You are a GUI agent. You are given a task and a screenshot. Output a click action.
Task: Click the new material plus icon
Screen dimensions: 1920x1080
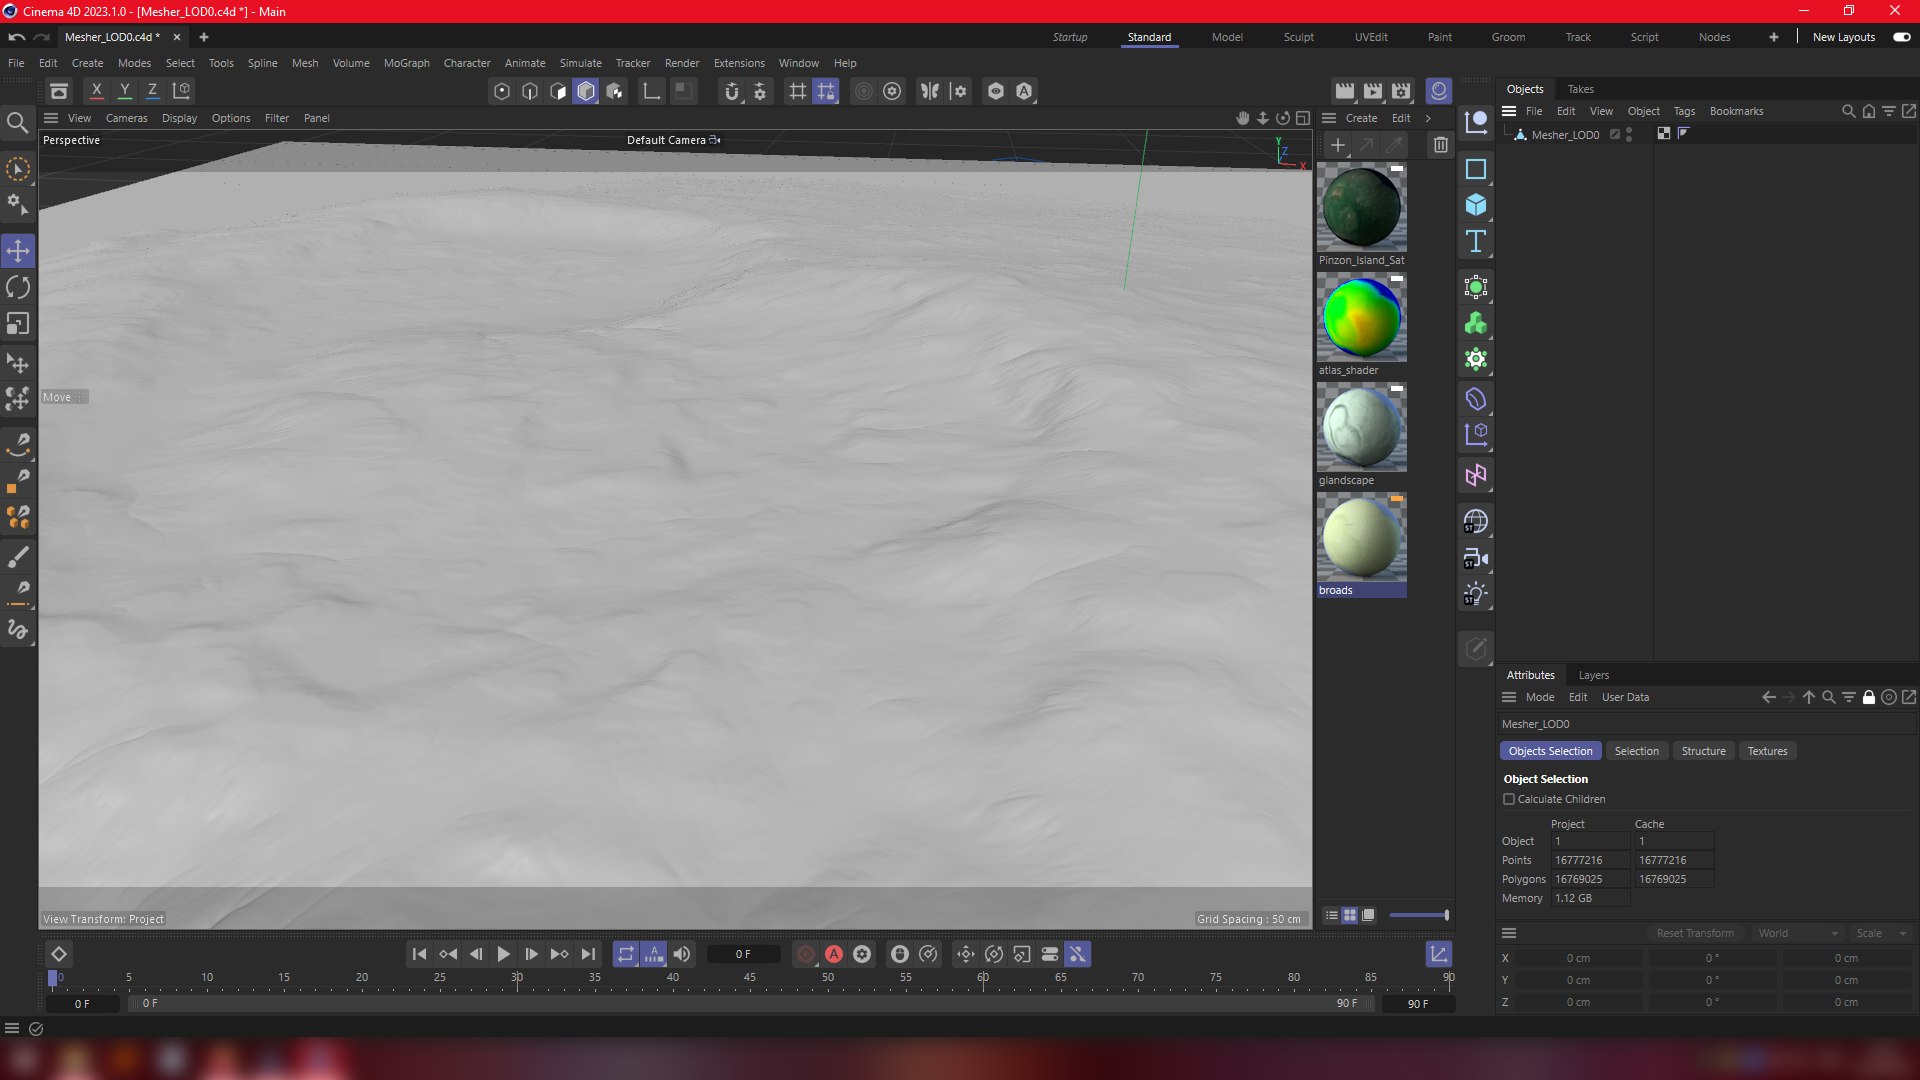pyautogui.click(x=1338, y=145)
